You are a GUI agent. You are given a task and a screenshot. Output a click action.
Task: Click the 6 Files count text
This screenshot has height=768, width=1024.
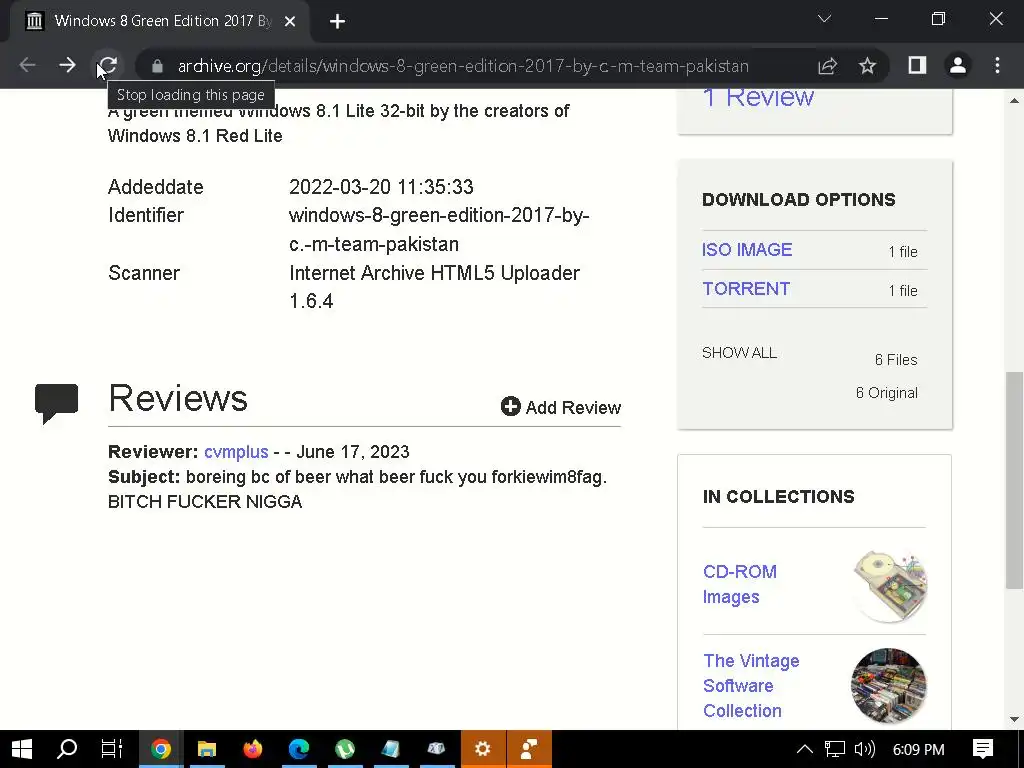896,360
